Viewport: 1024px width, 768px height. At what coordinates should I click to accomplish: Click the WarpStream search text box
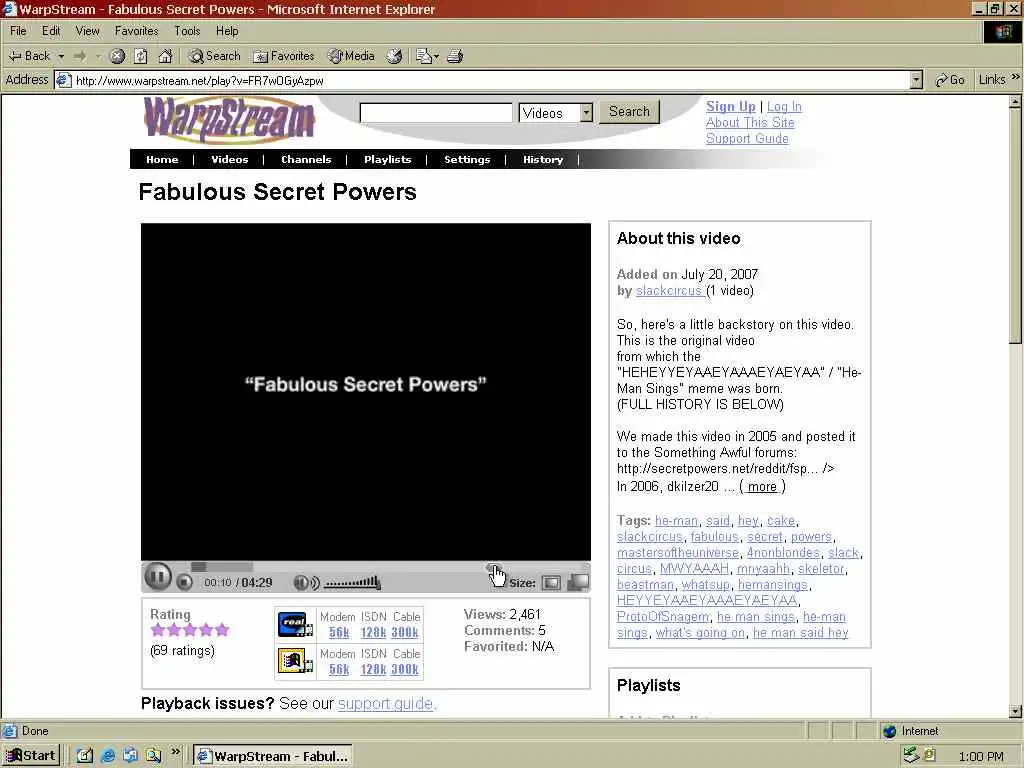coord(436,112)
